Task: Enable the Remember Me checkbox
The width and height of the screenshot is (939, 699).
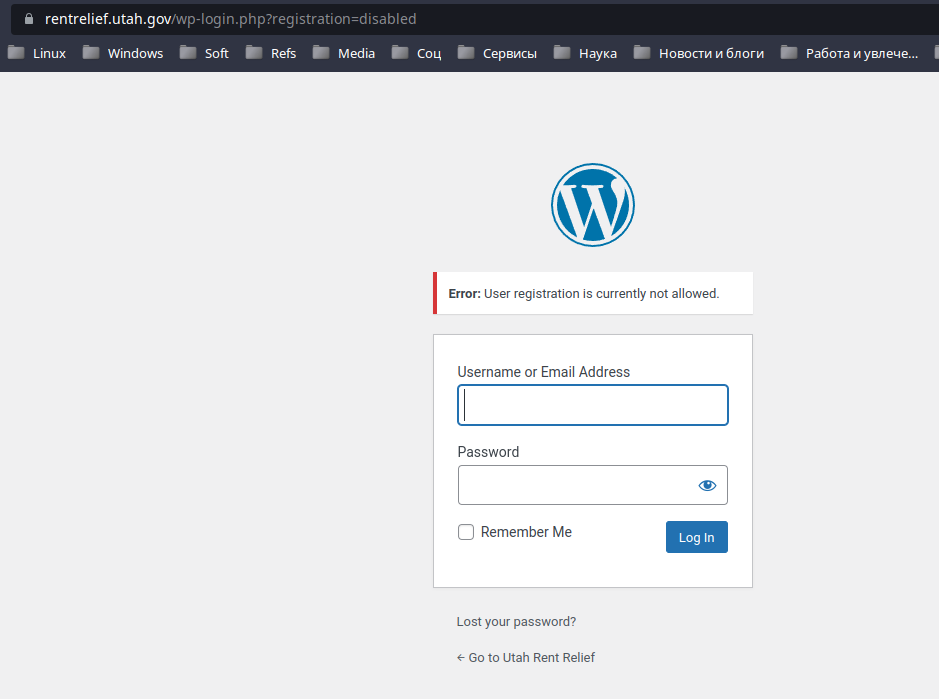Action: tap(466, 532)
